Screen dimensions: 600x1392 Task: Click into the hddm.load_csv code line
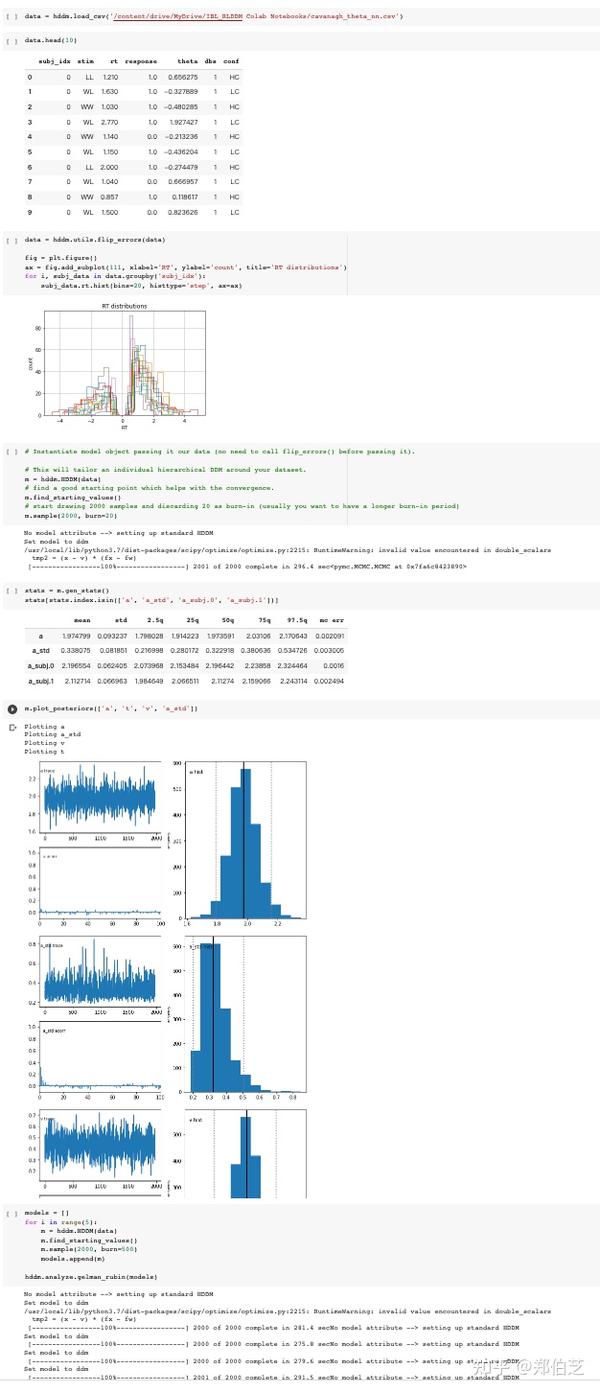click(214, 16)
